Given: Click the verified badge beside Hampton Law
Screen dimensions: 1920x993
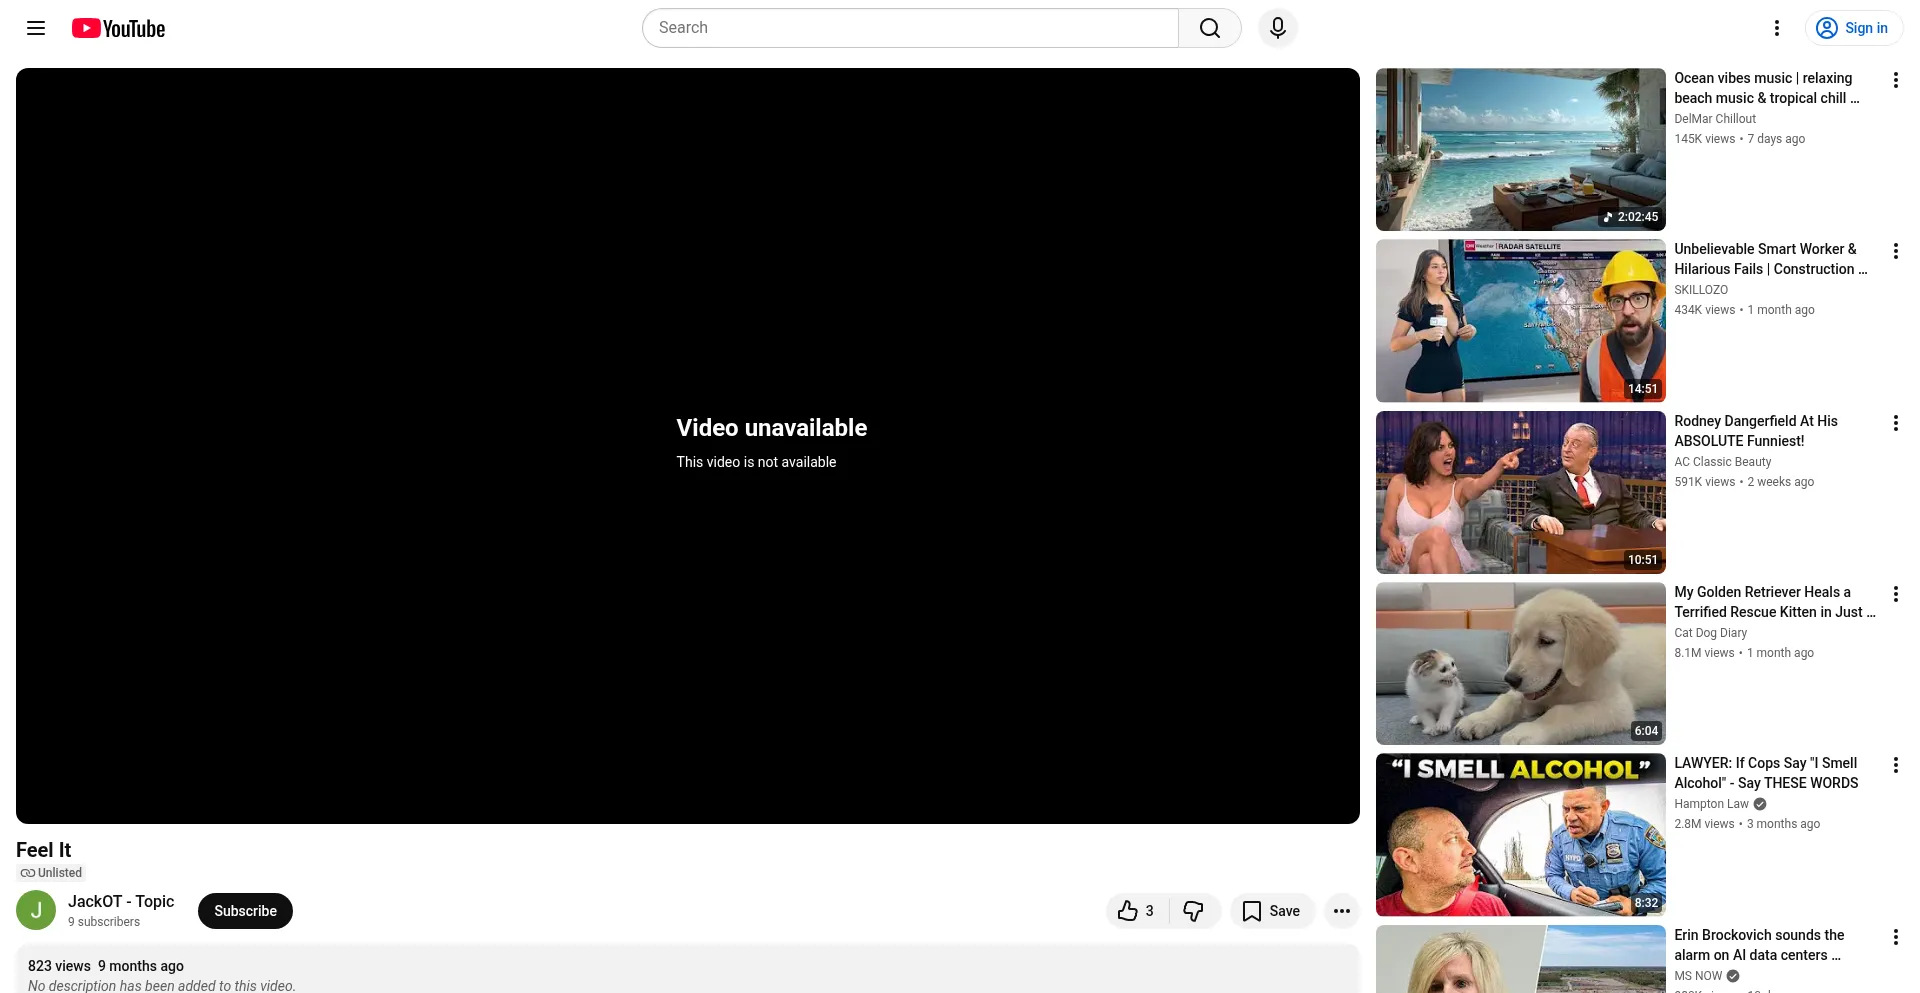Looking at the screenshot, I should pyautogui.click(x=1760, y=804).
